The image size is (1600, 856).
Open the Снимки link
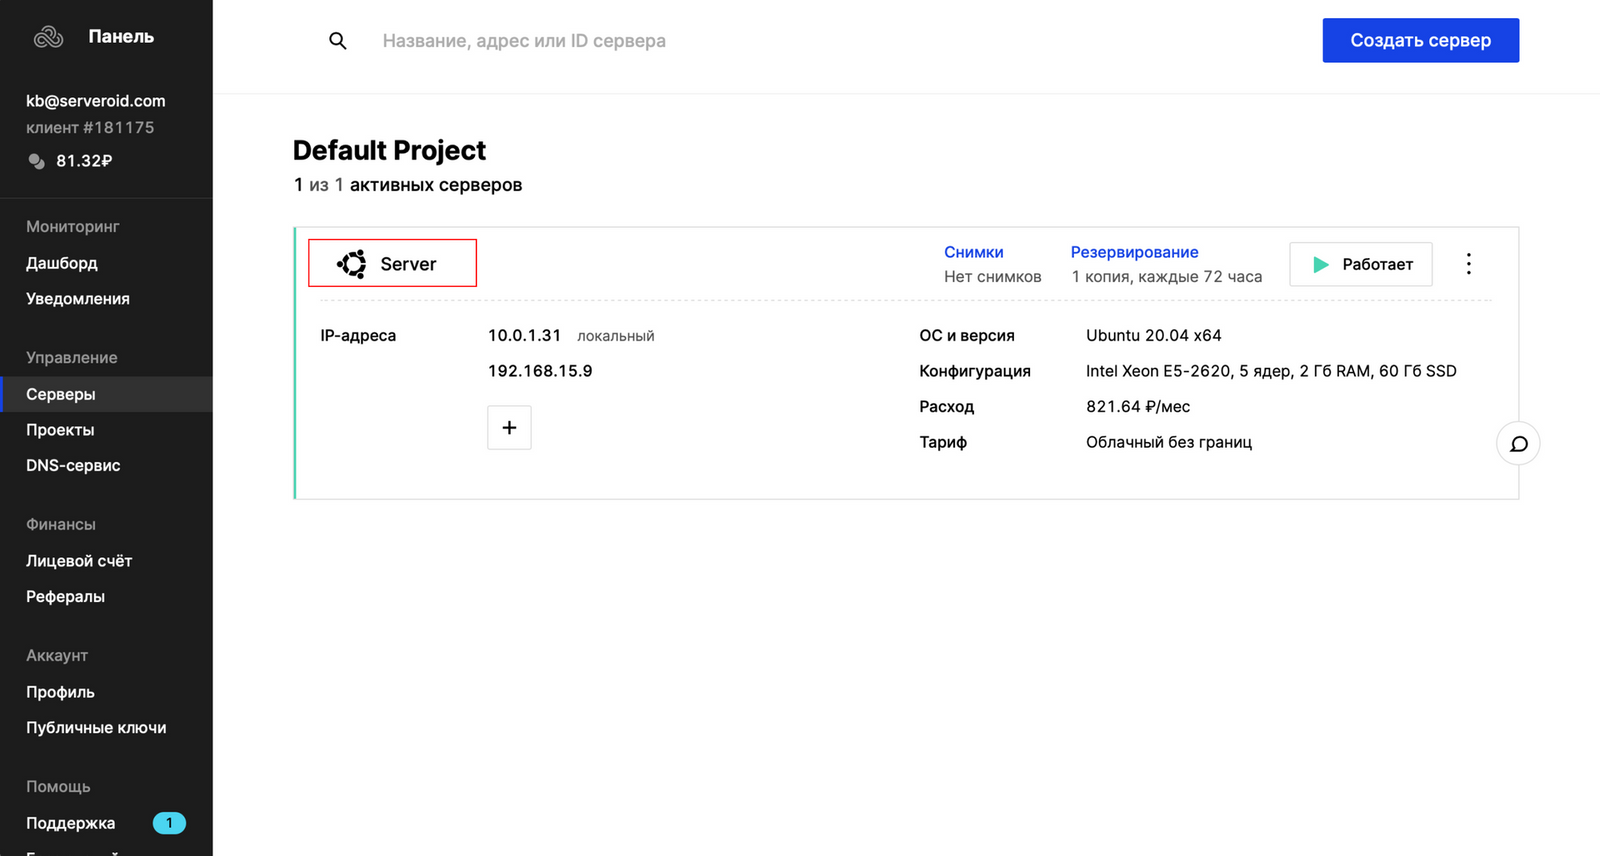973,252
